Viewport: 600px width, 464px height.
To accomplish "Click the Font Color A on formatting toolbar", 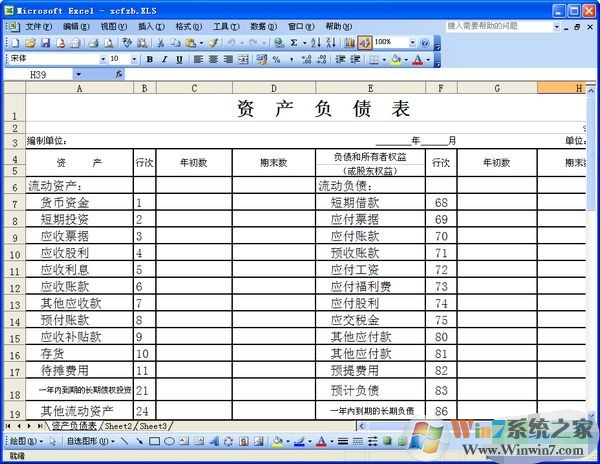I will click(x=417, y=59).
